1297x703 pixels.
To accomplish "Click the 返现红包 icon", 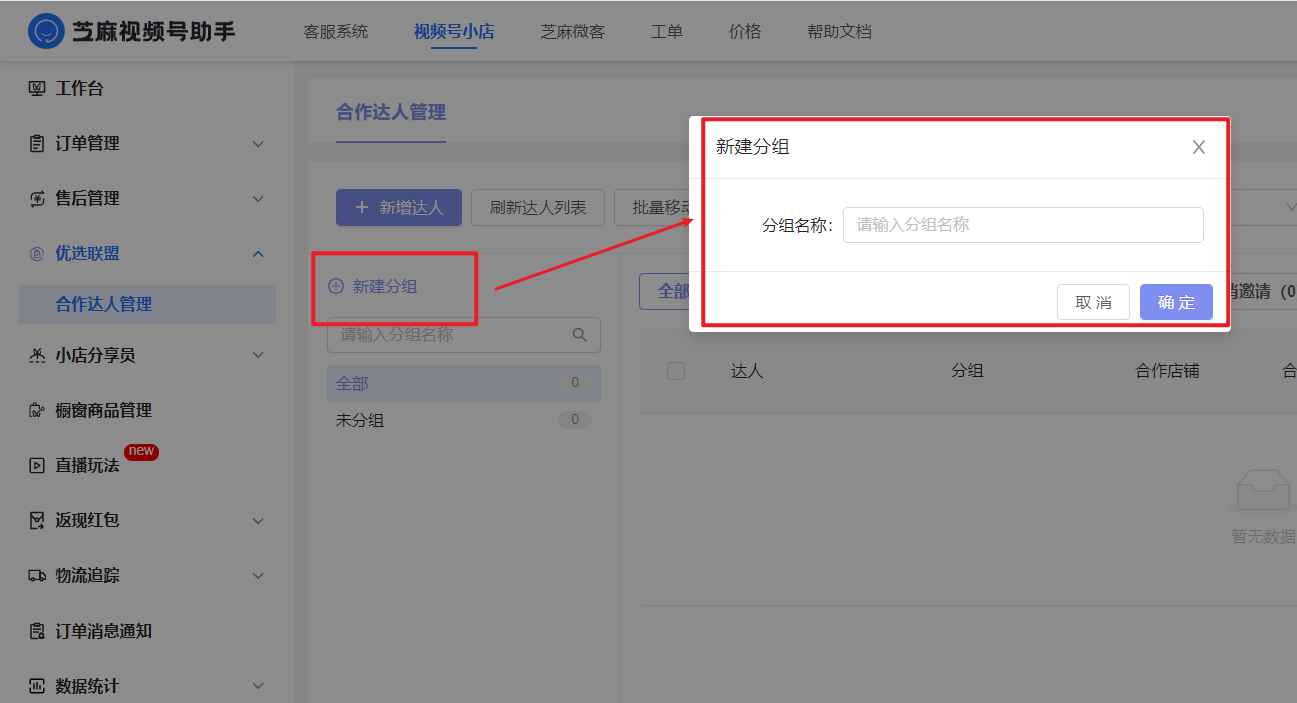I will 37,520.
